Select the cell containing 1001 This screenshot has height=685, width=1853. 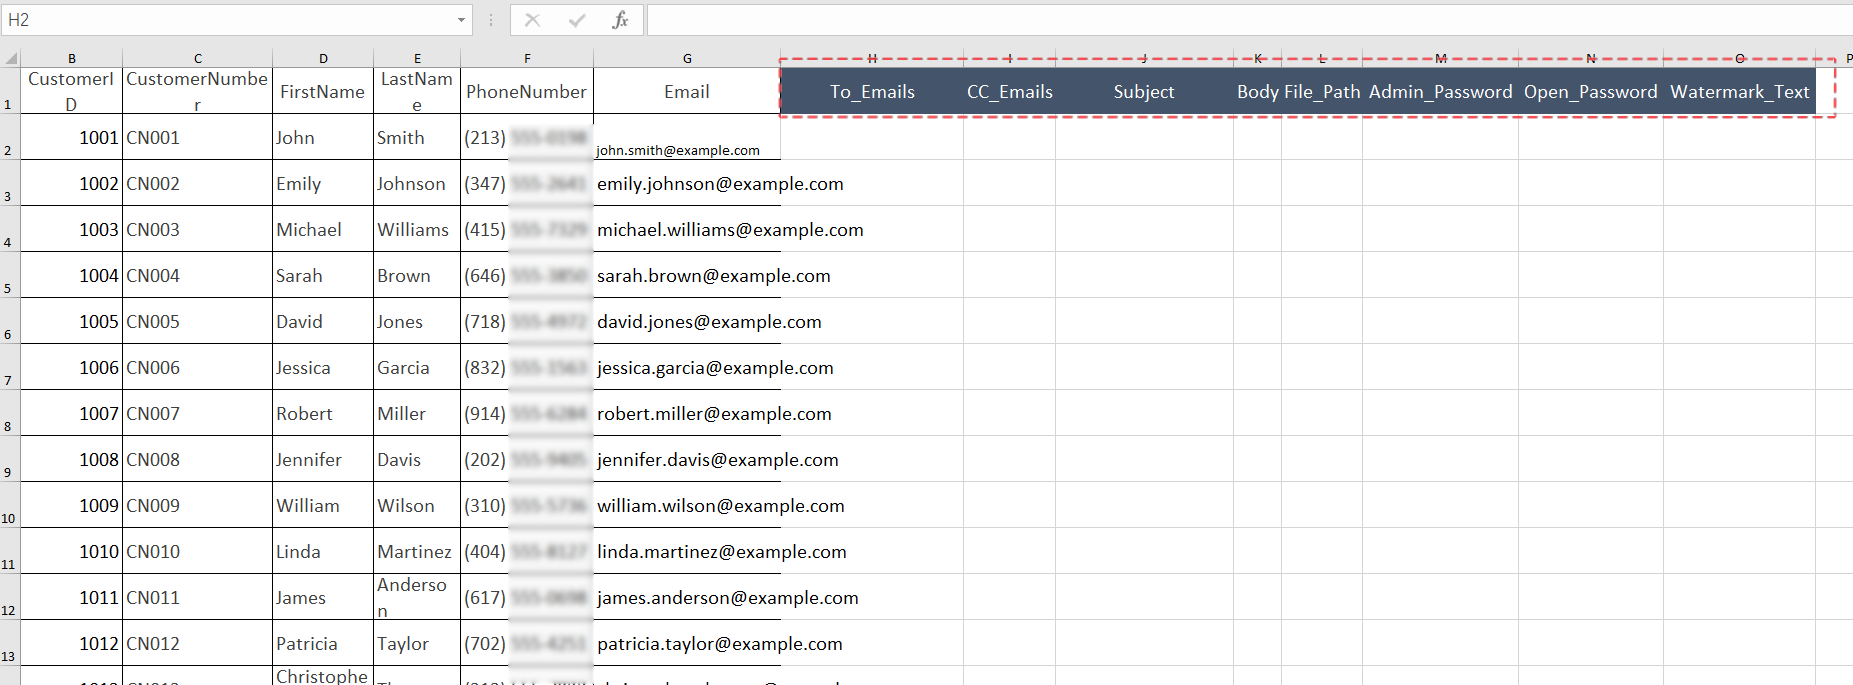(72, 137)
